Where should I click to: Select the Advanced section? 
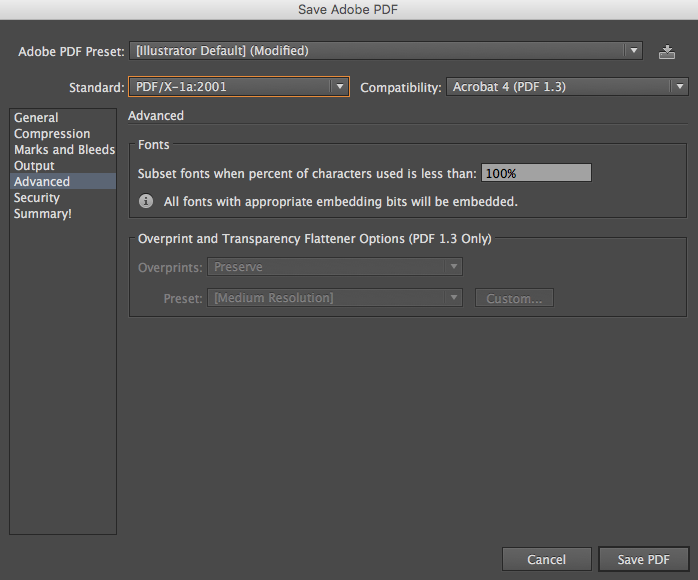pyautogui.click(x=63, y=182)
